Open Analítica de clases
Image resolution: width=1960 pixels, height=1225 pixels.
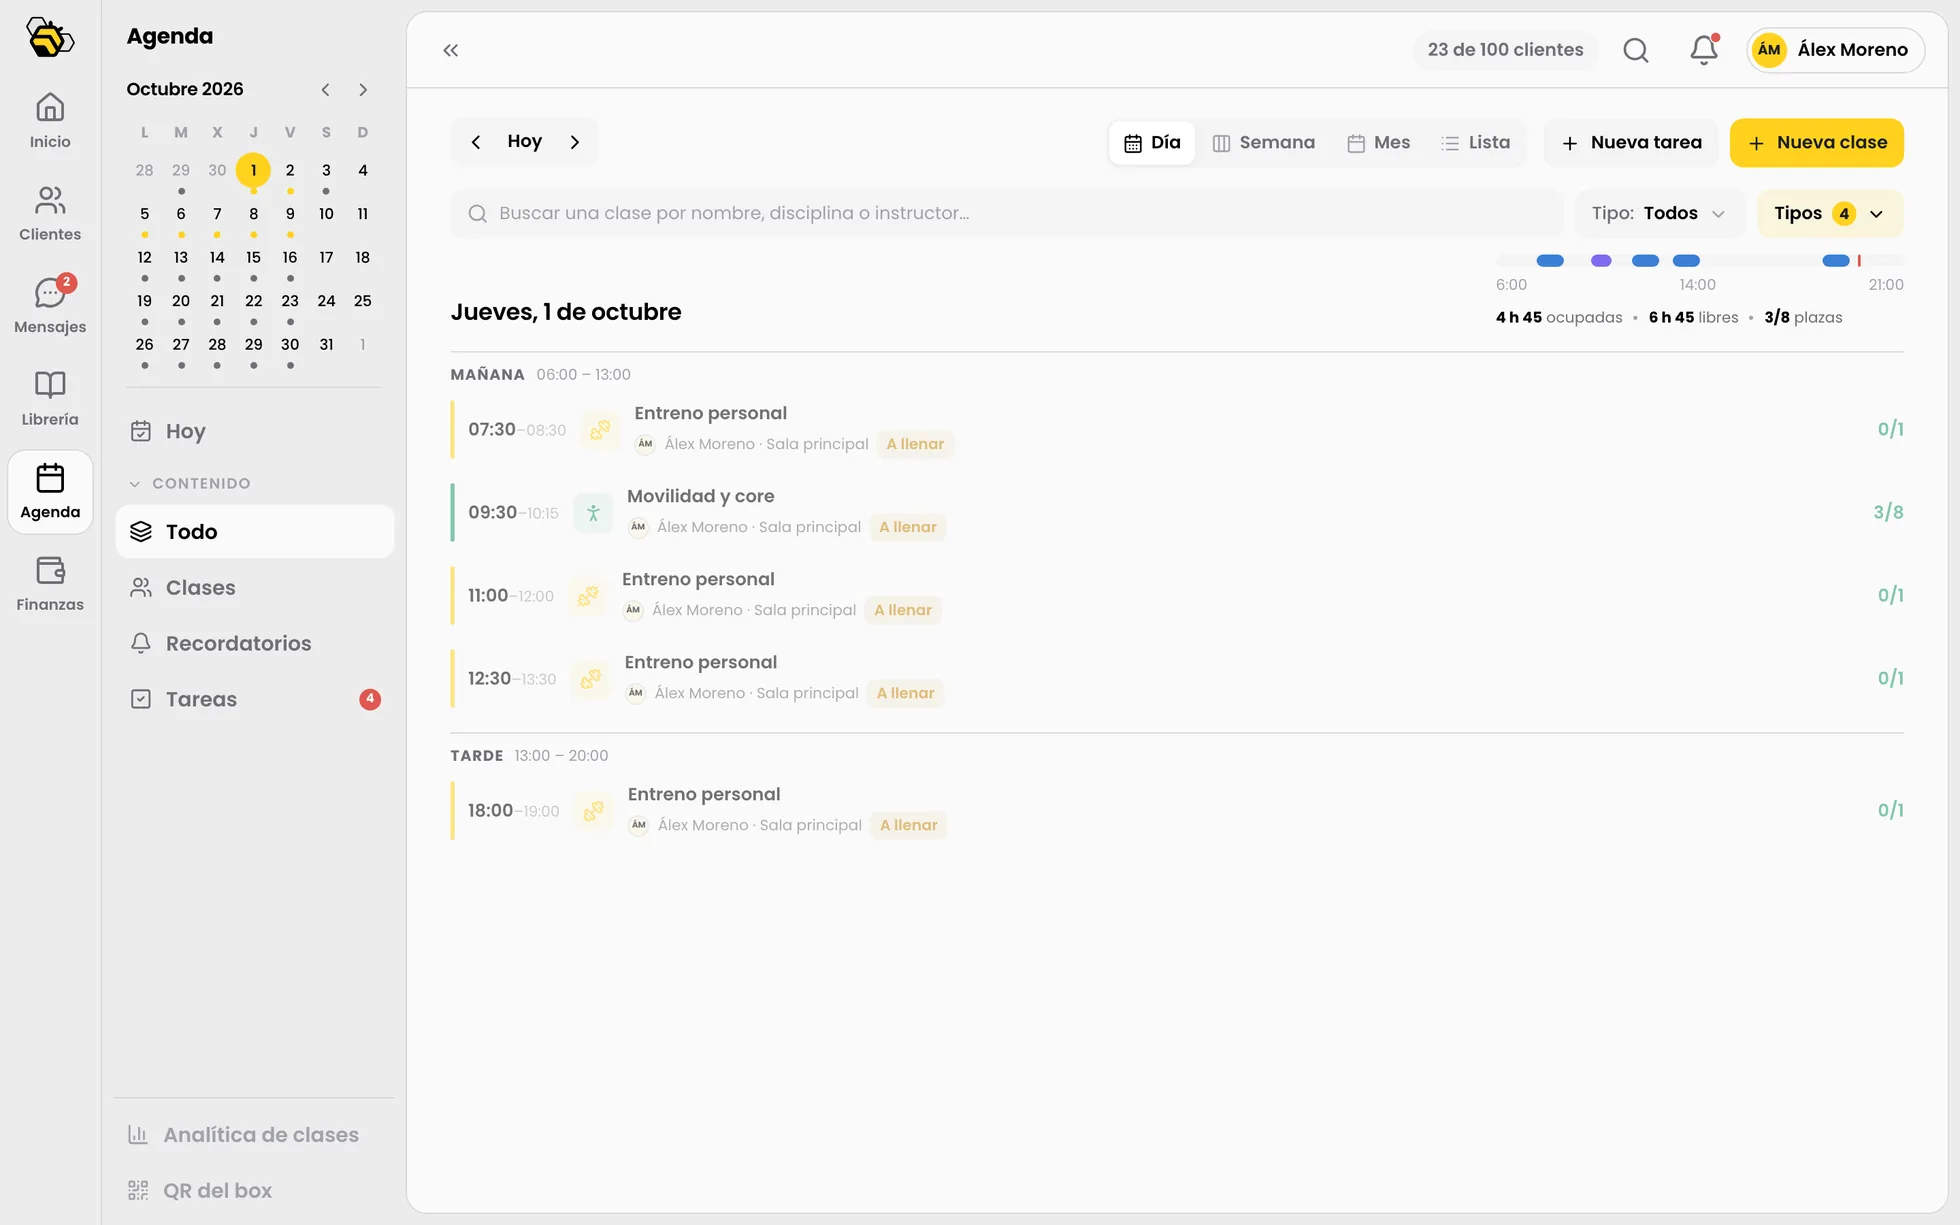tap(255, 1135)
